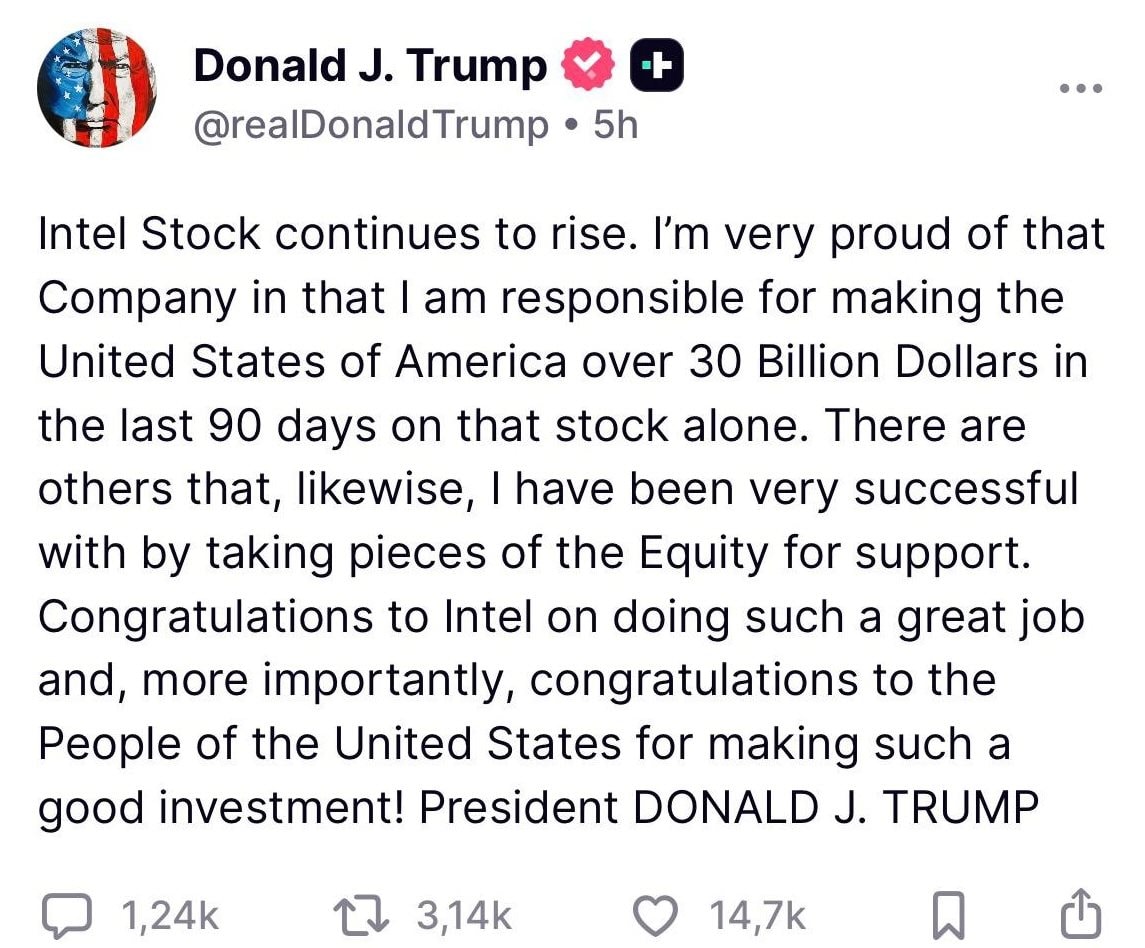Click the 14,7k likes count
Image resolution: width=1145 pixels, height=948 pixels.
(757, 912)
